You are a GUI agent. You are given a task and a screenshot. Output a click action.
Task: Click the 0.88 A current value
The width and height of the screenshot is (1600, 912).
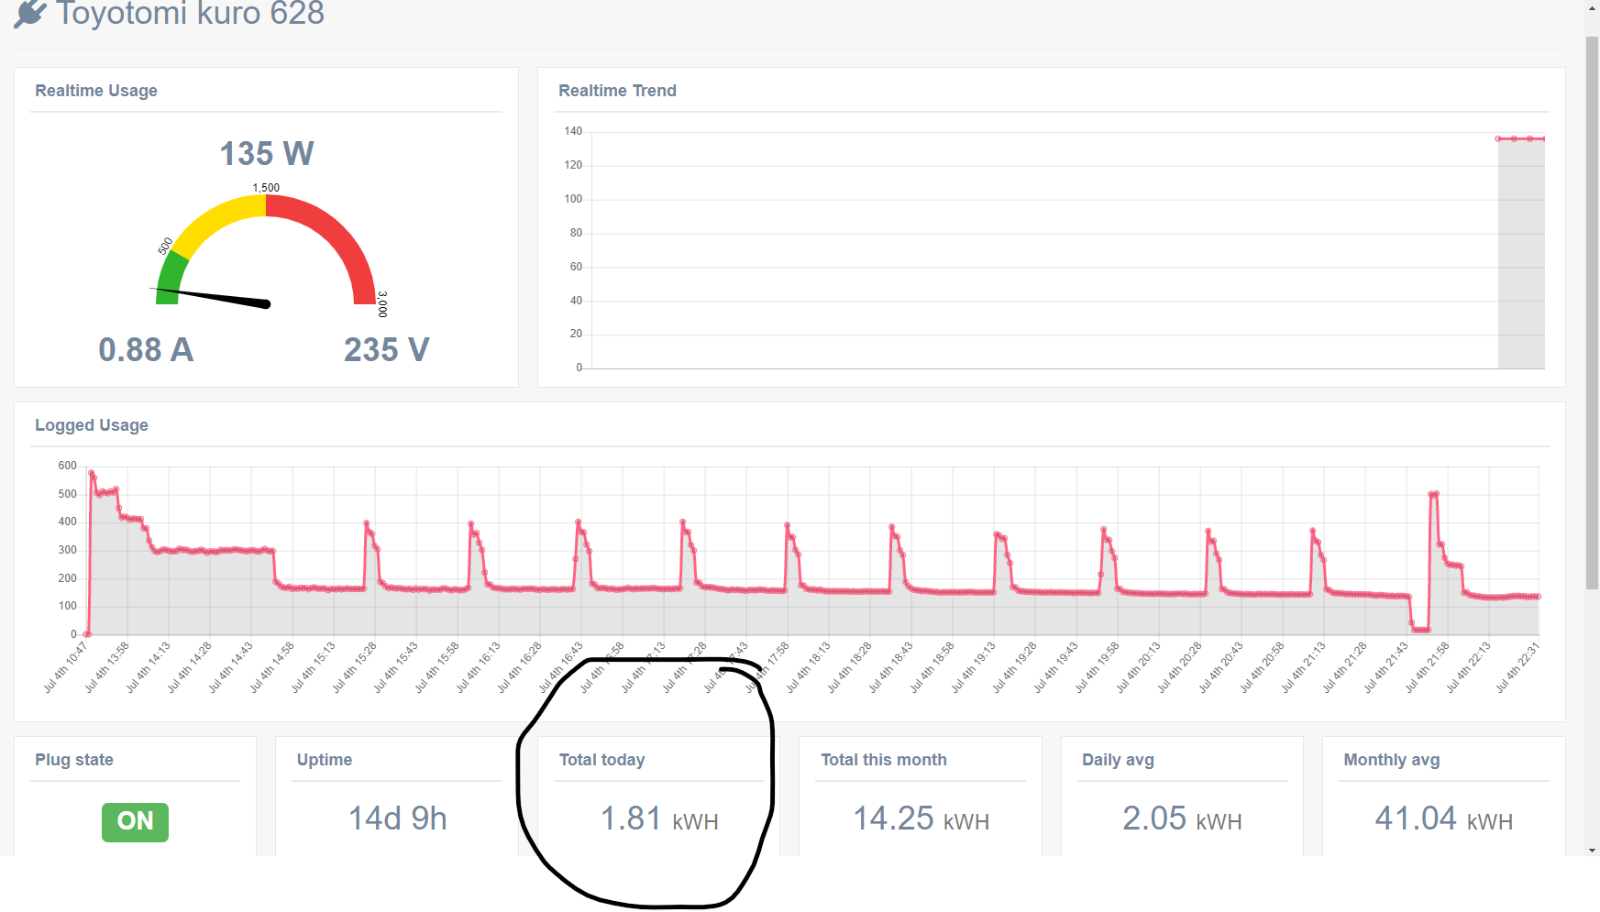coord(146,350)
